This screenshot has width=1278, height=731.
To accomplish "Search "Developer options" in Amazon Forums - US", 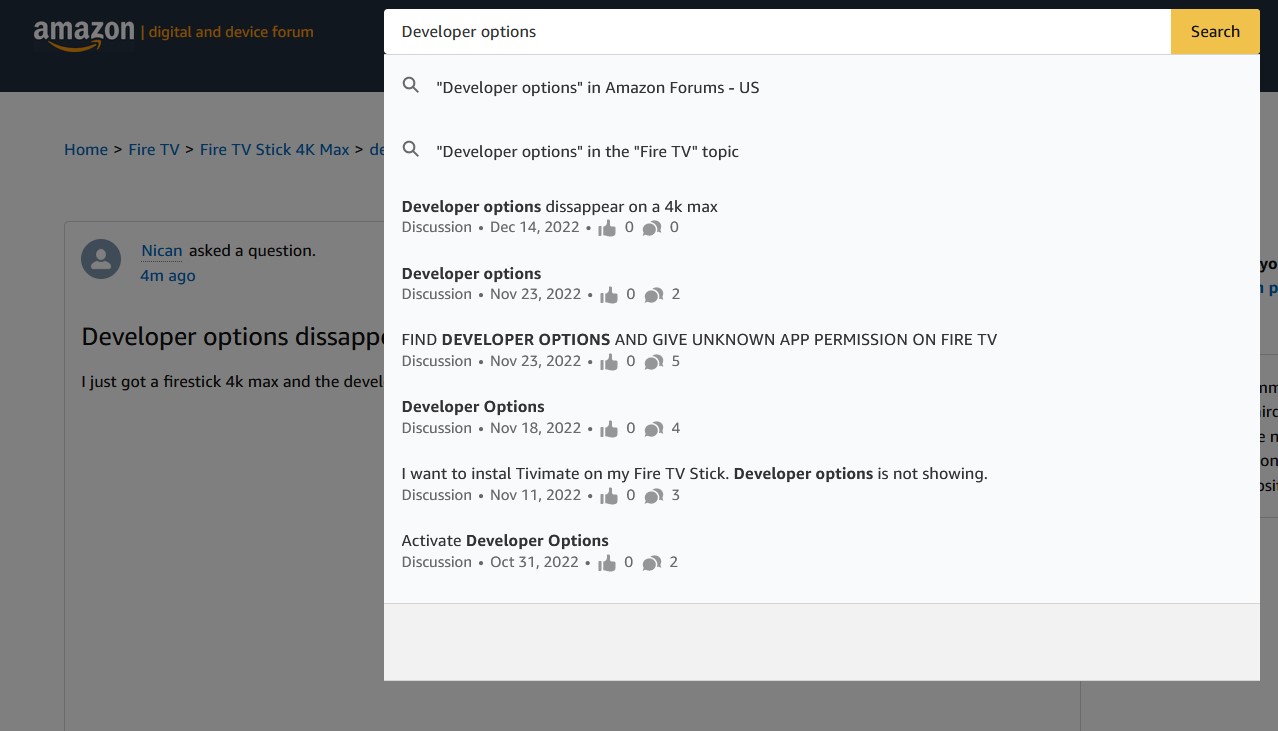I will (x=597, y=88).
